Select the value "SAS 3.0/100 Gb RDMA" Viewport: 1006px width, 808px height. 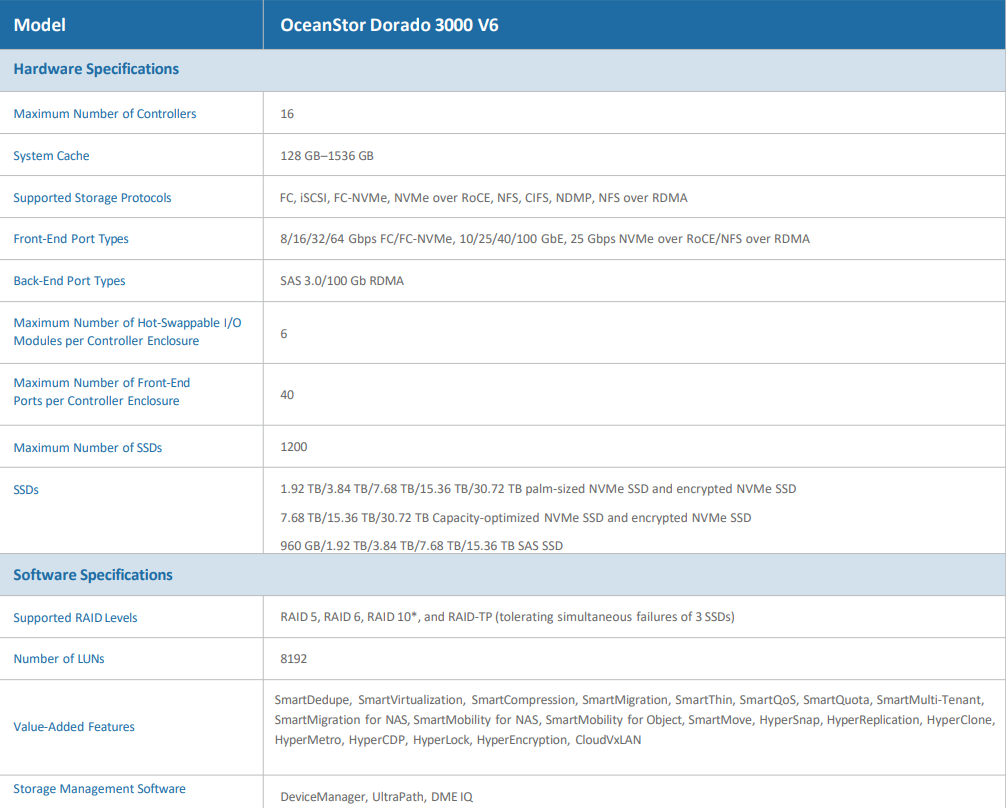coord(342,280)
